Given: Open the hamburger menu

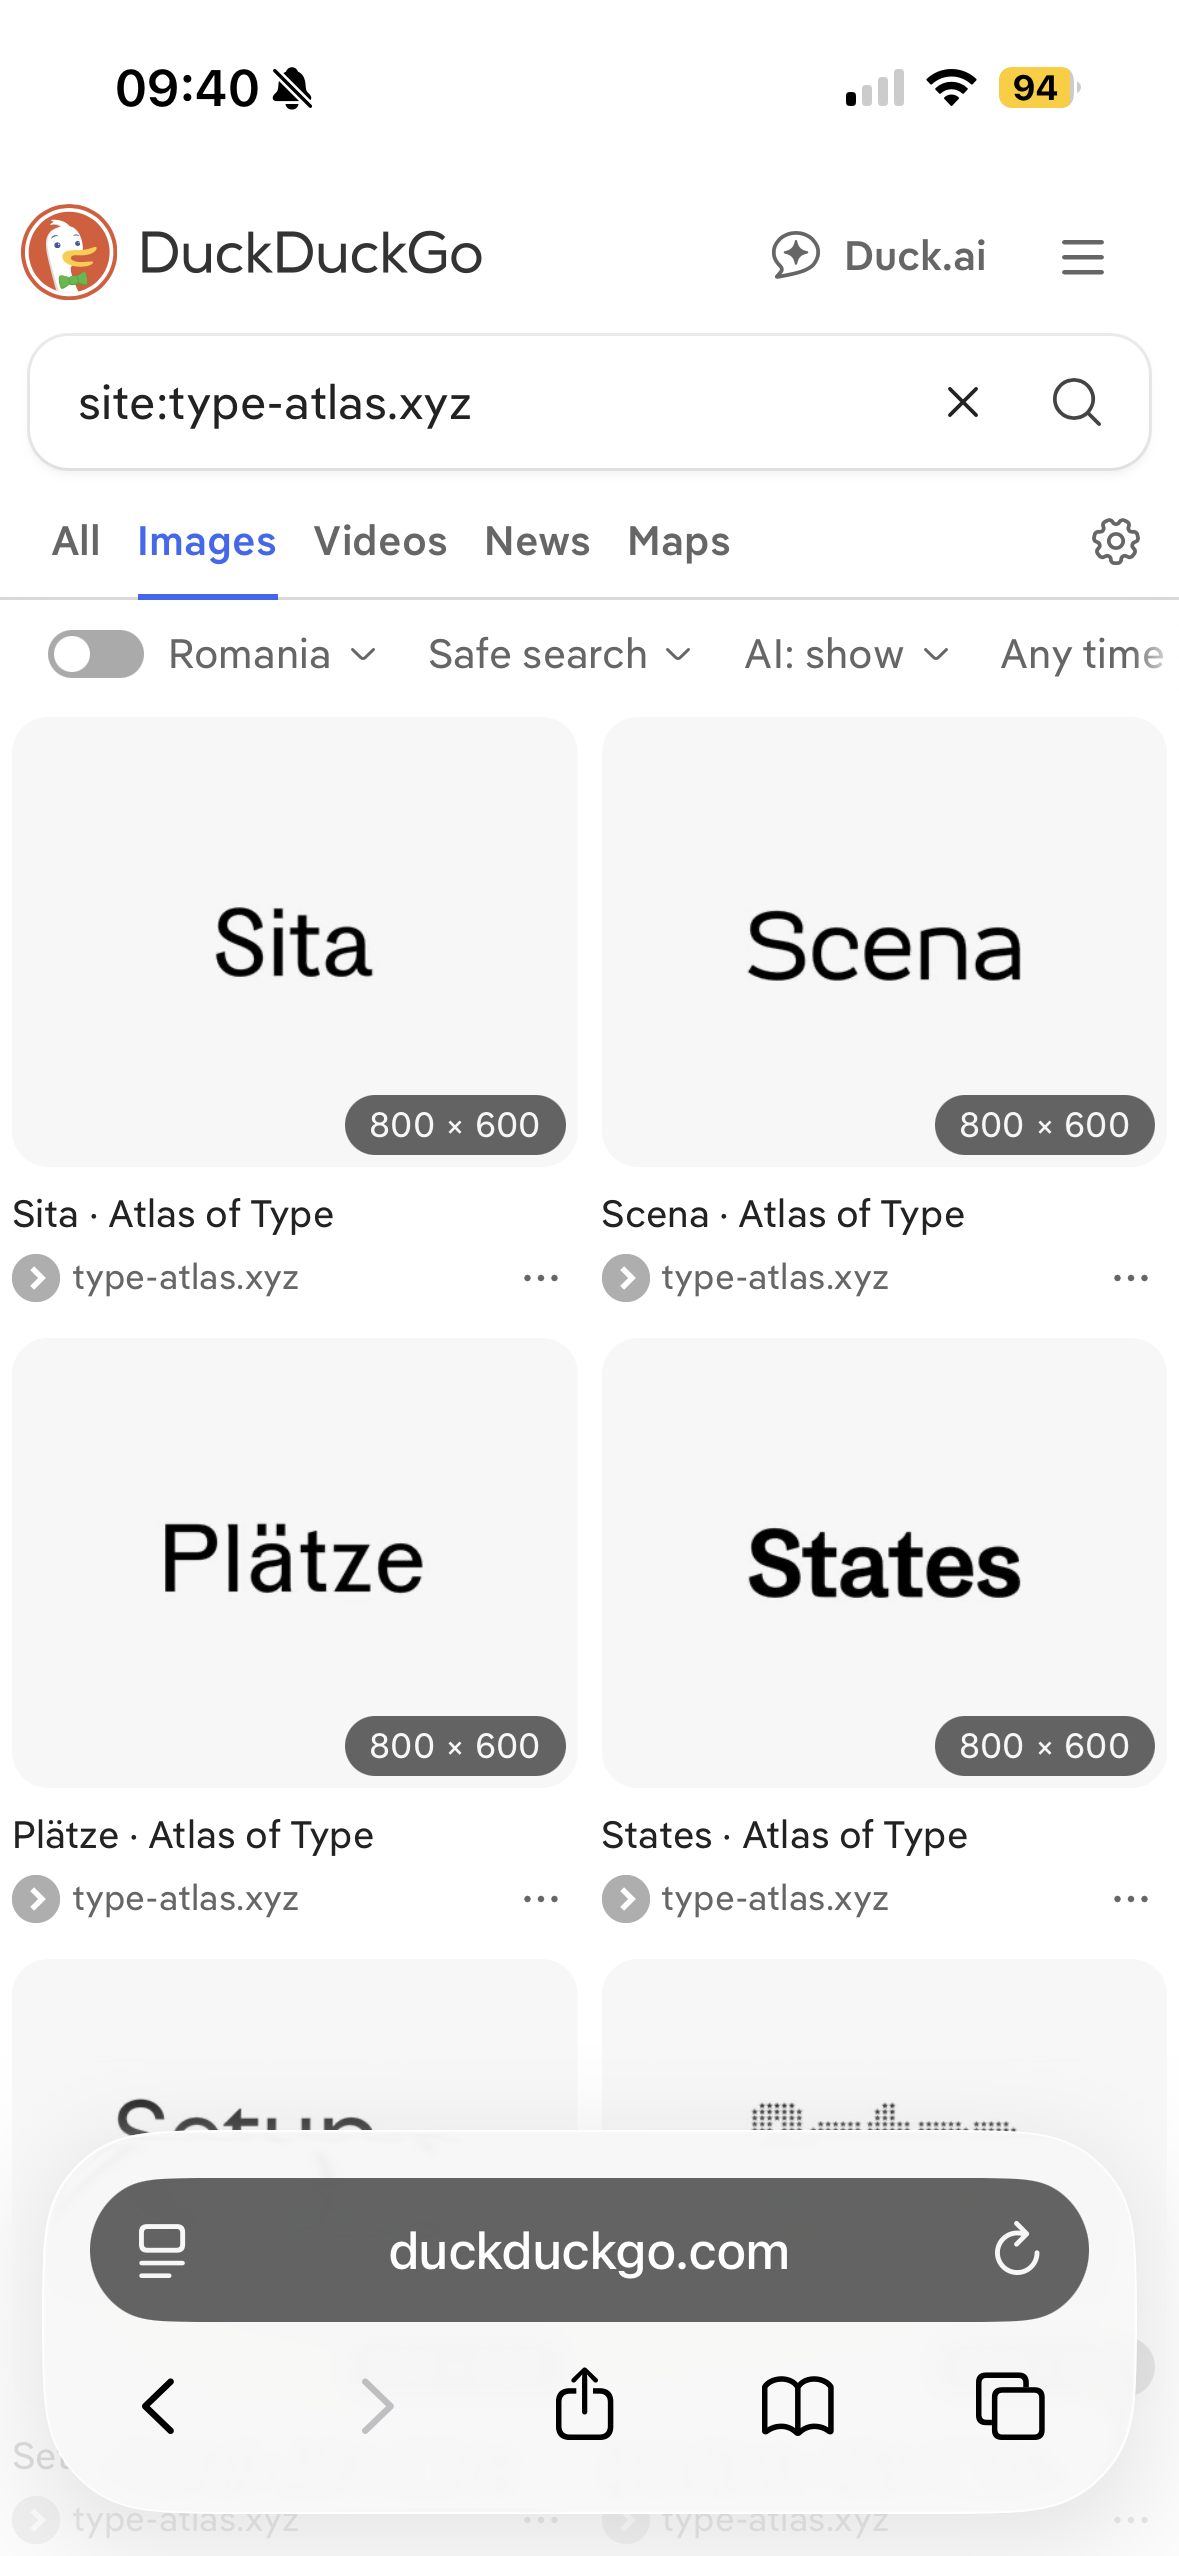Looking at the screenshot, I should (1082, 257).
